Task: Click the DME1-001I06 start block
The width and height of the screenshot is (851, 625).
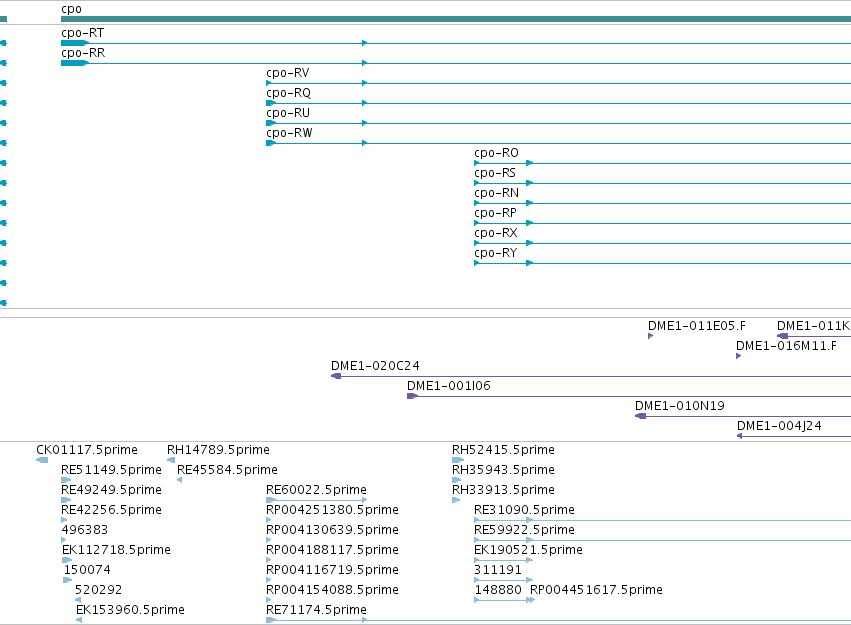Action: 412,396
